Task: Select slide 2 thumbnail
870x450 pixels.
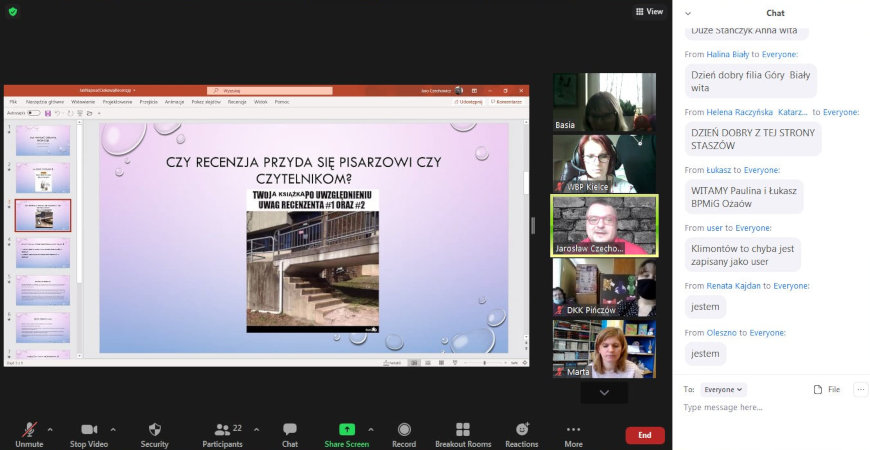Action: (x=43, y=178)
